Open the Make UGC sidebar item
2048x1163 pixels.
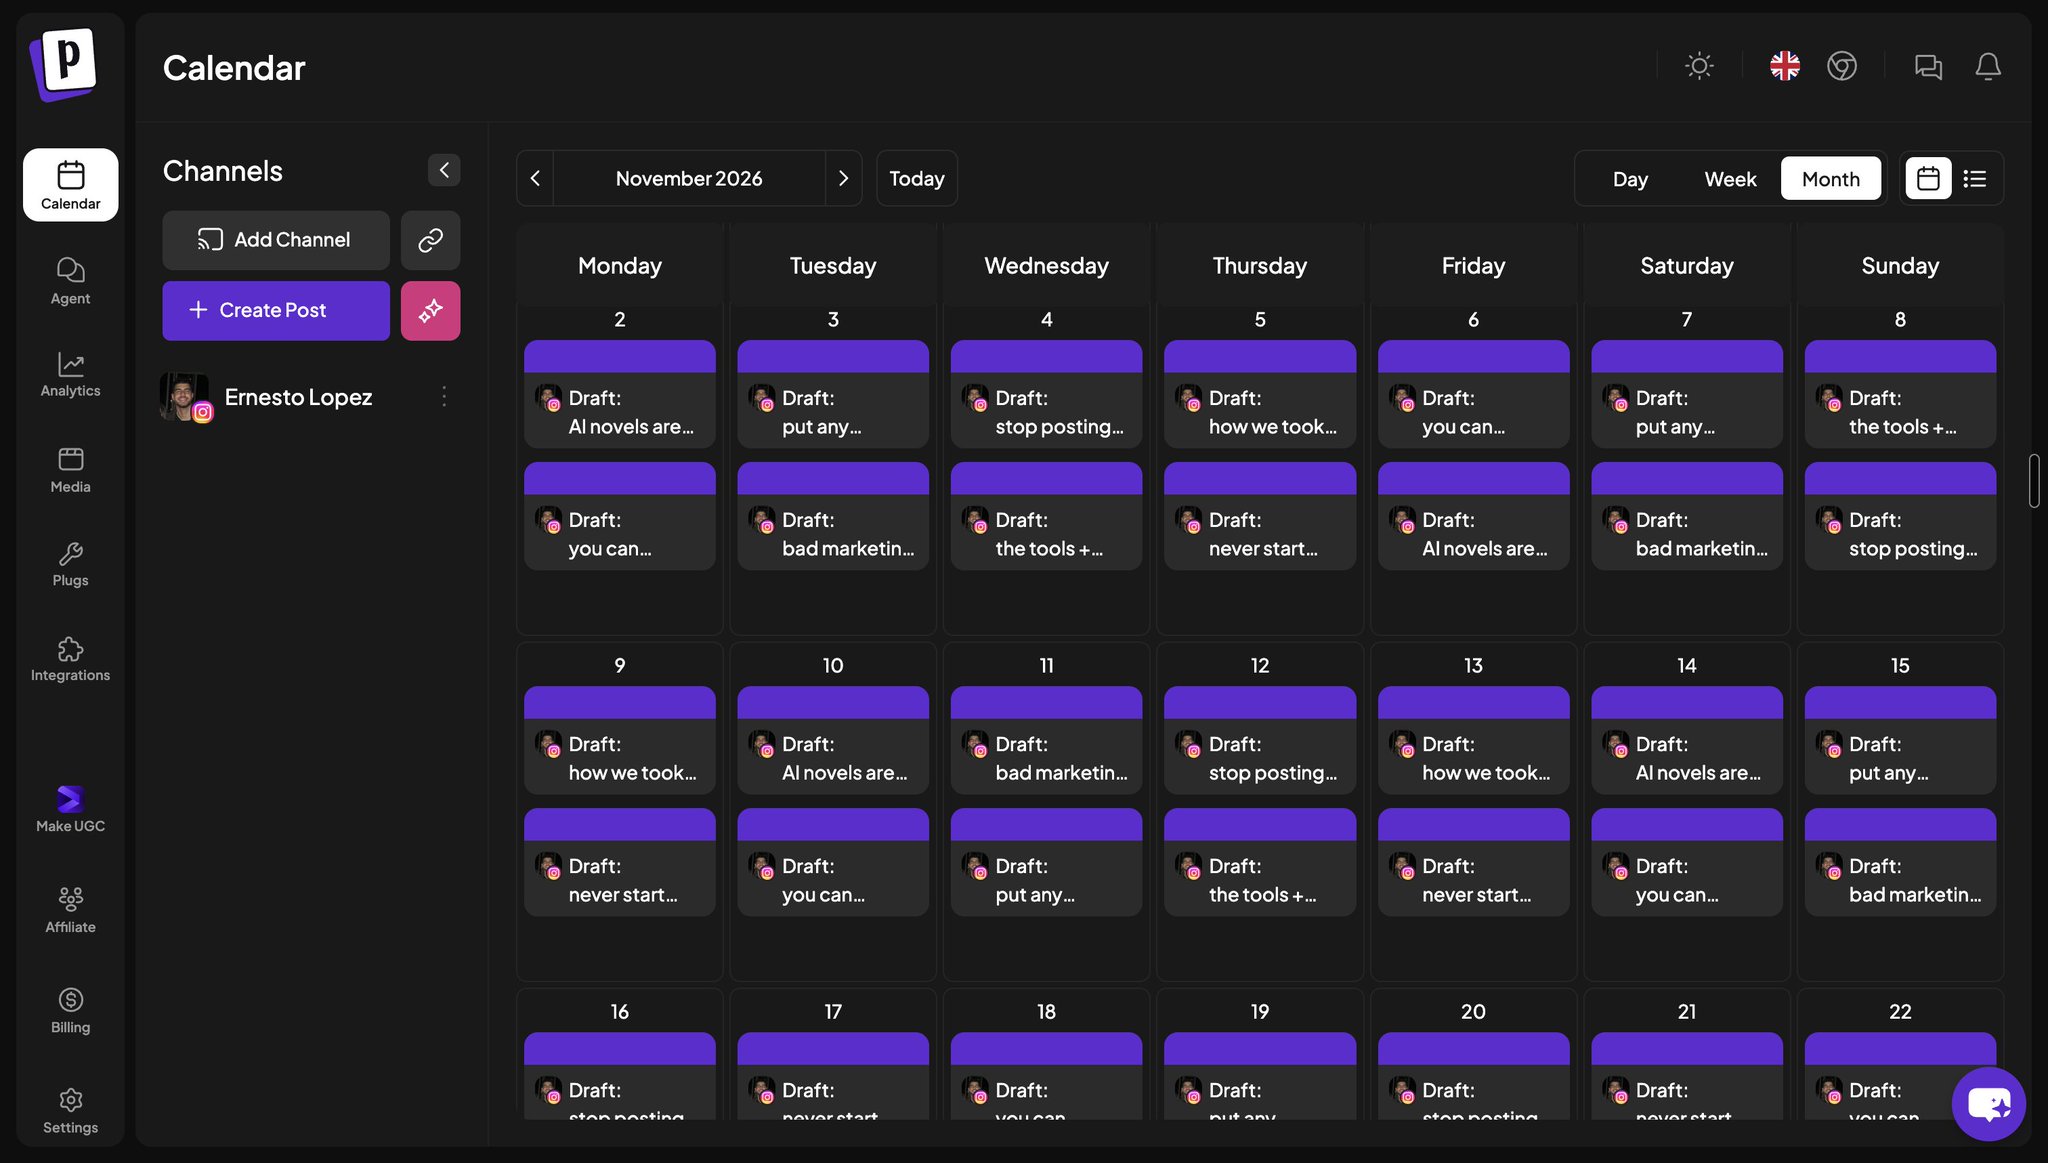pos(70,809)
